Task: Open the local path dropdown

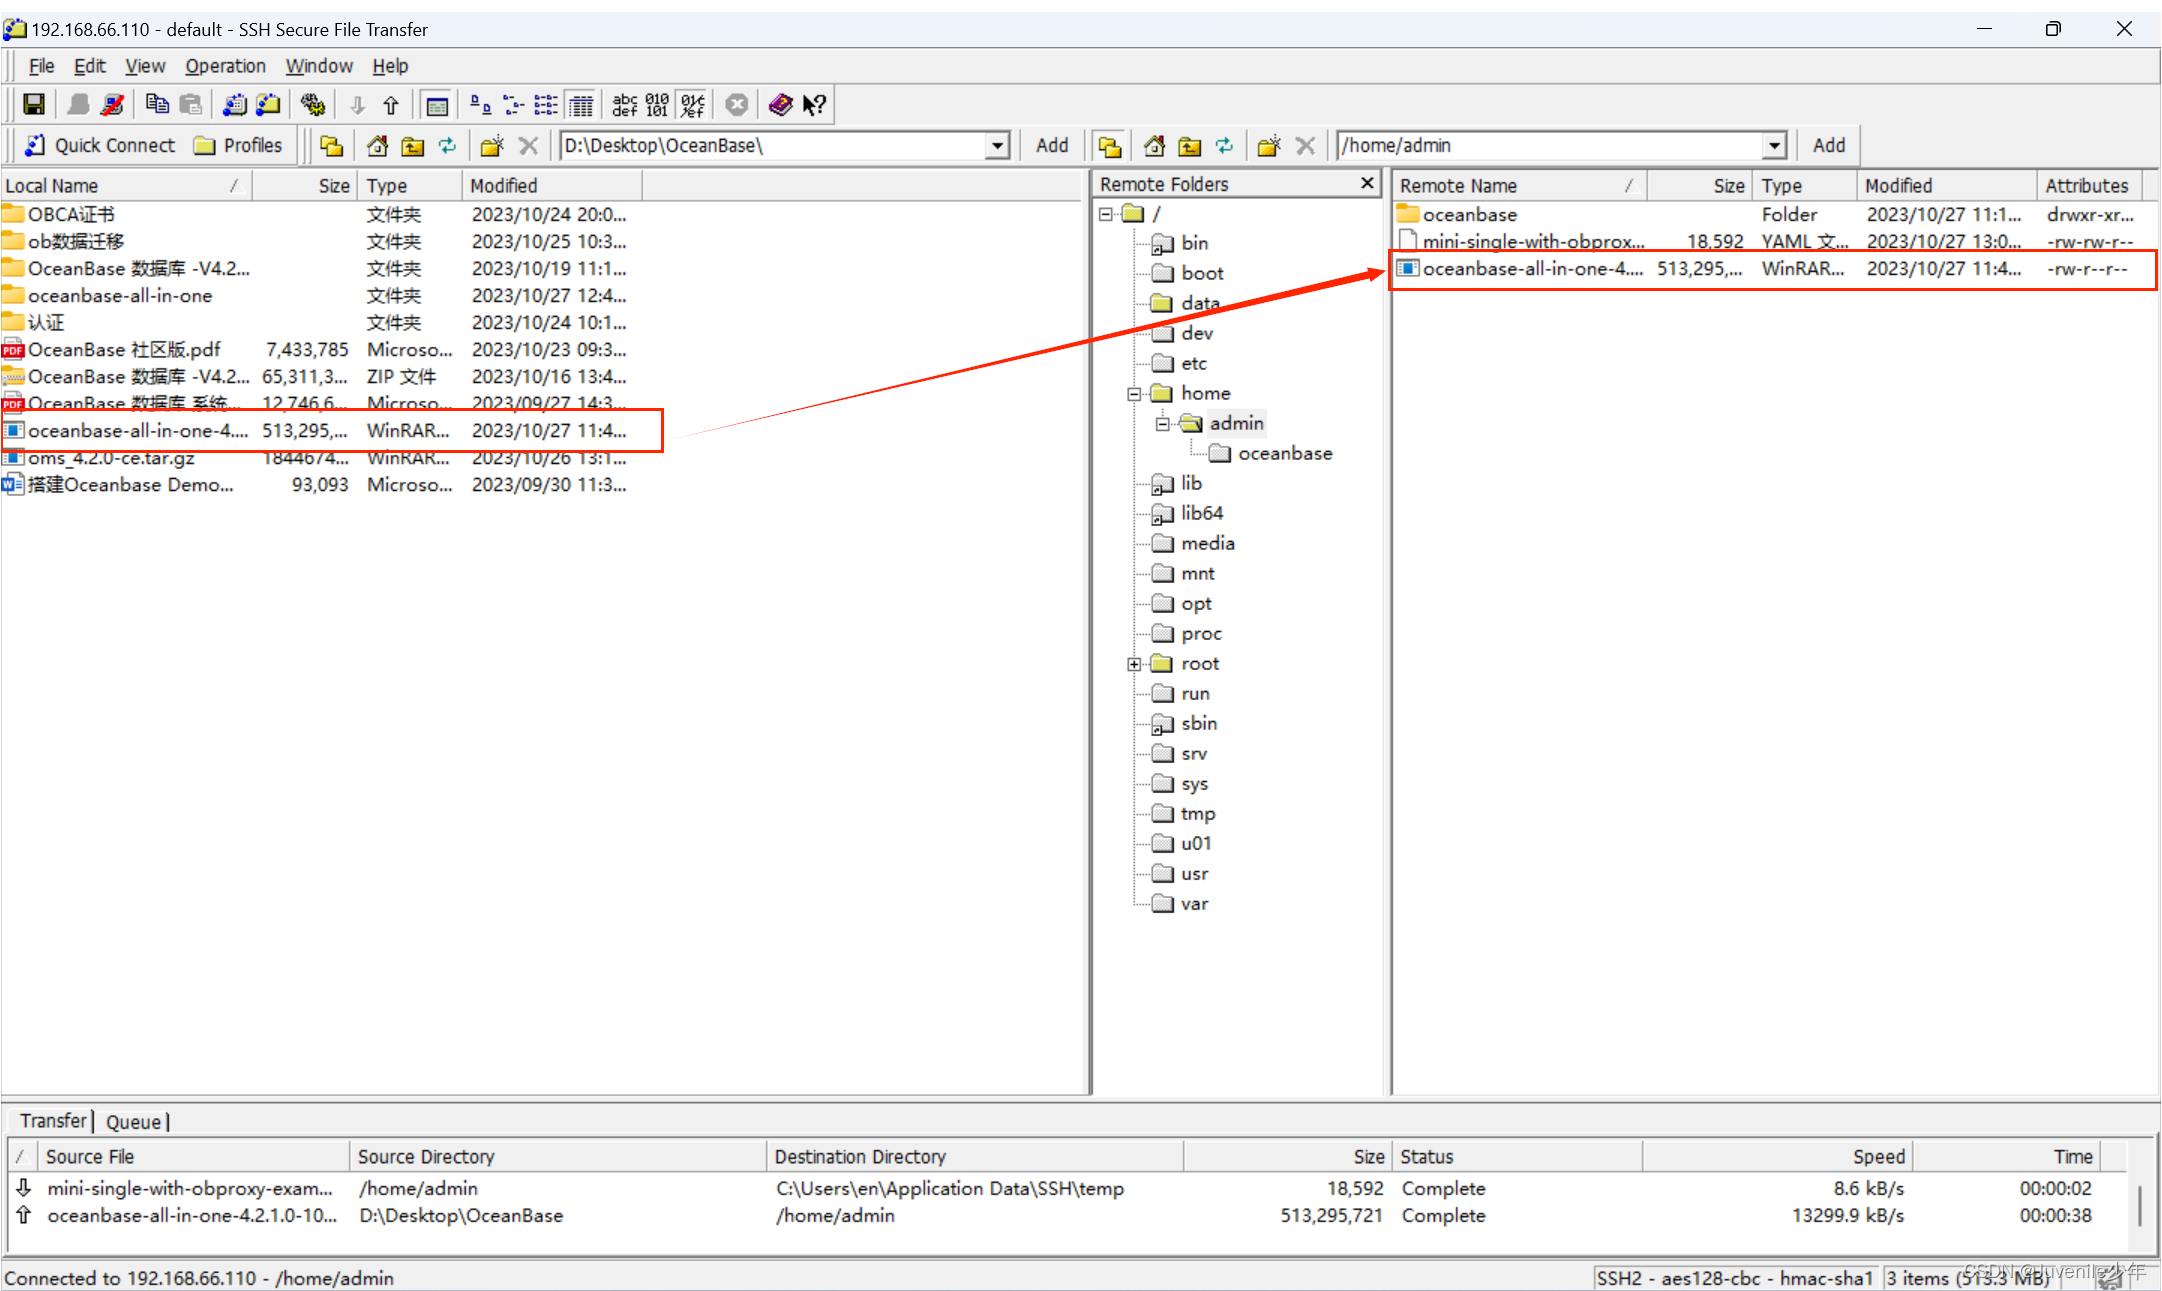Action: [x=997, y=146]
